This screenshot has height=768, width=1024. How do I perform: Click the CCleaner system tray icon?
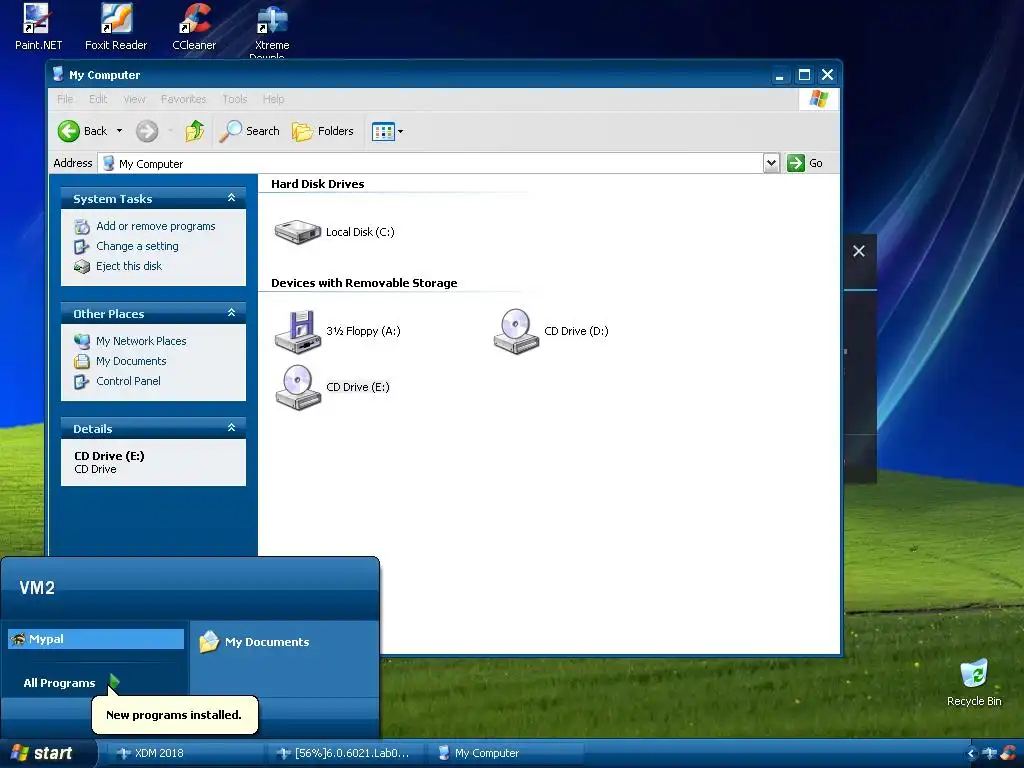(1008, 754)
